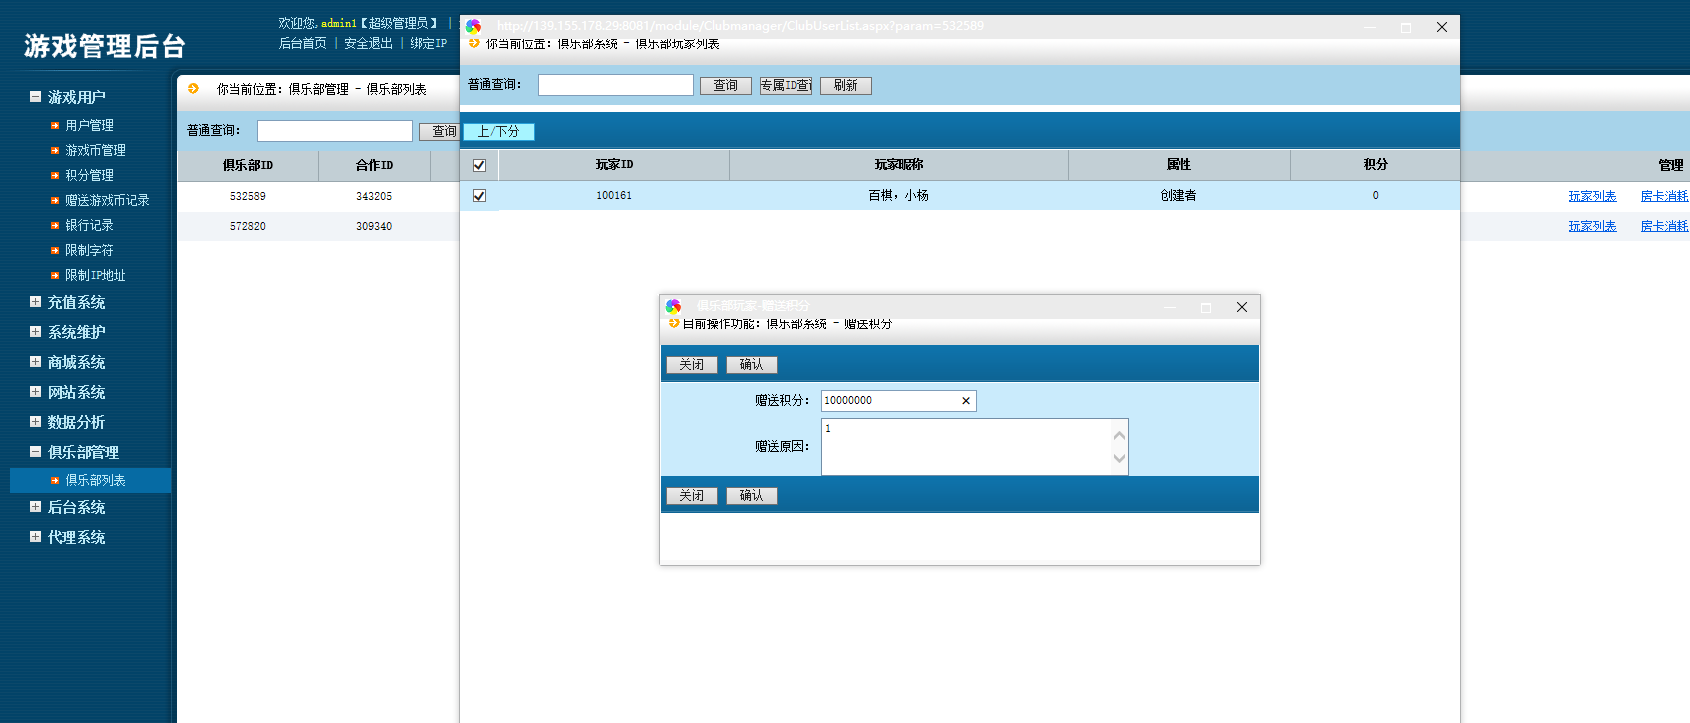Click 安全退出 in the top menu
The height and width of the screenshot is (723, 1690).
368,44
